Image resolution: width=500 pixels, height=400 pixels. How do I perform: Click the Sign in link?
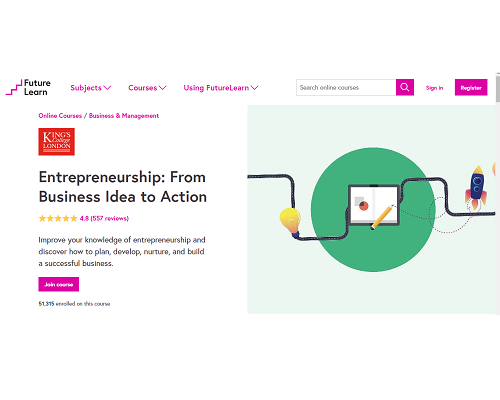click(x=434, y=88)
